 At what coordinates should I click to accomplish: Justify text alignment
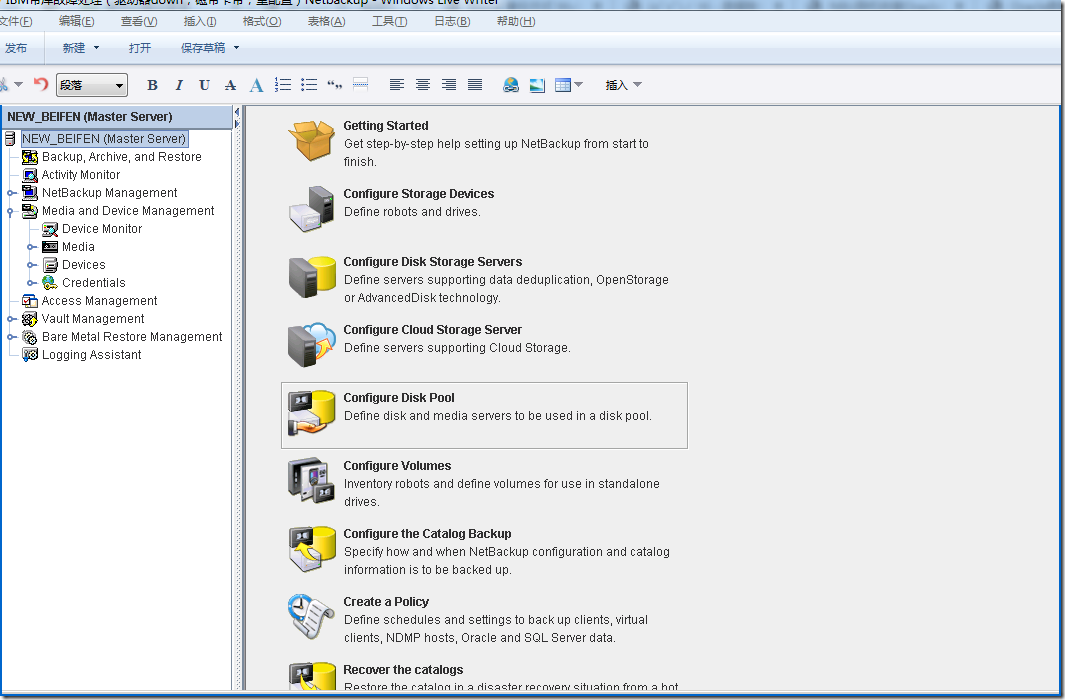[x=475, y=85]
